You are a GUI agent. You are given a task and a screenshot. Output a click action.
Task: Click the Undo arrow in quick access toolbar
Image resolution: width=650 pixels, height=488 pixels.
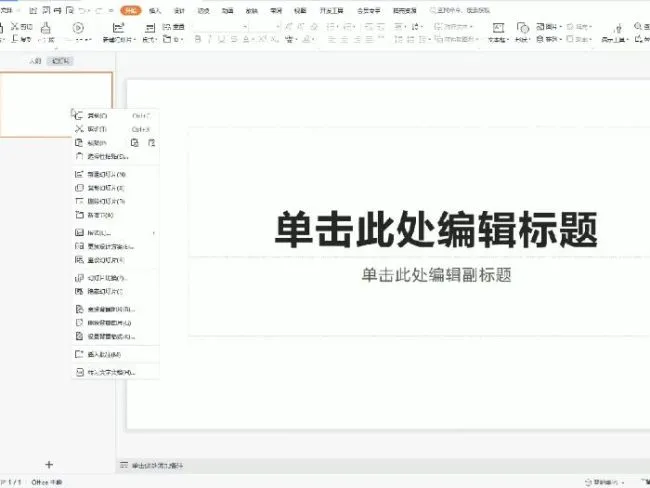(82, 10)
